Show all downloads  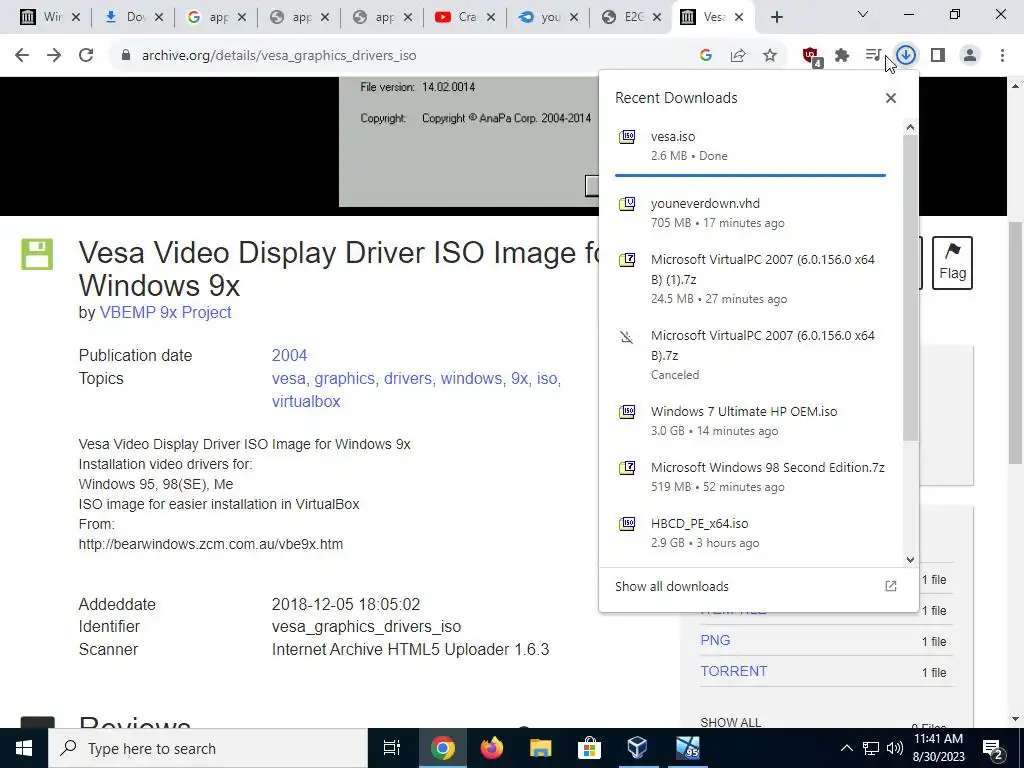click(x=756, y=586)
